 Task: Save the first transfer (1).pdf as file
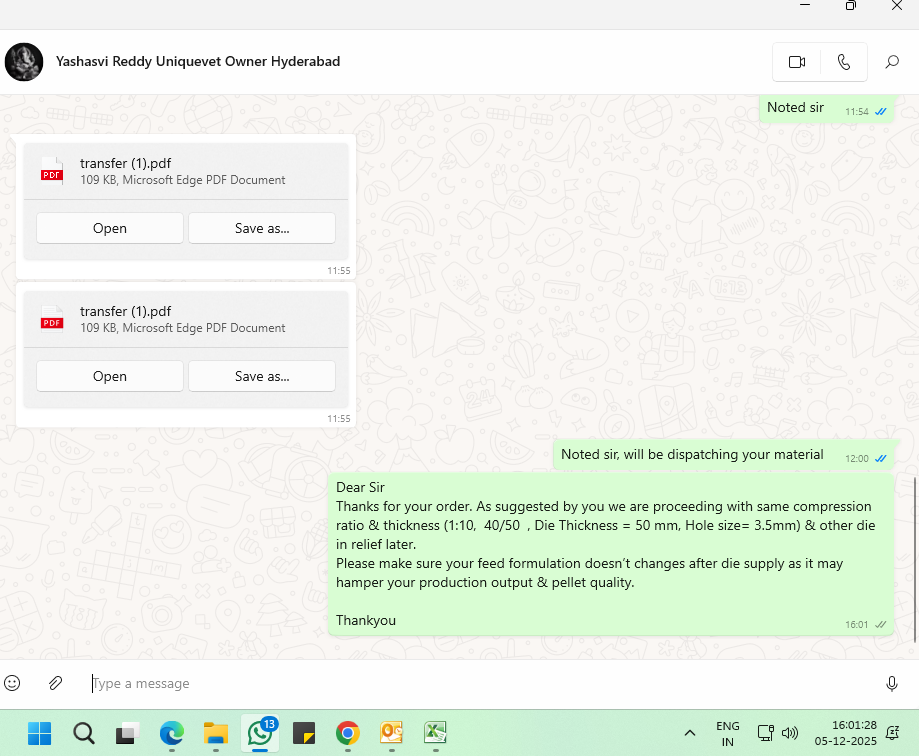click(262, 228)
